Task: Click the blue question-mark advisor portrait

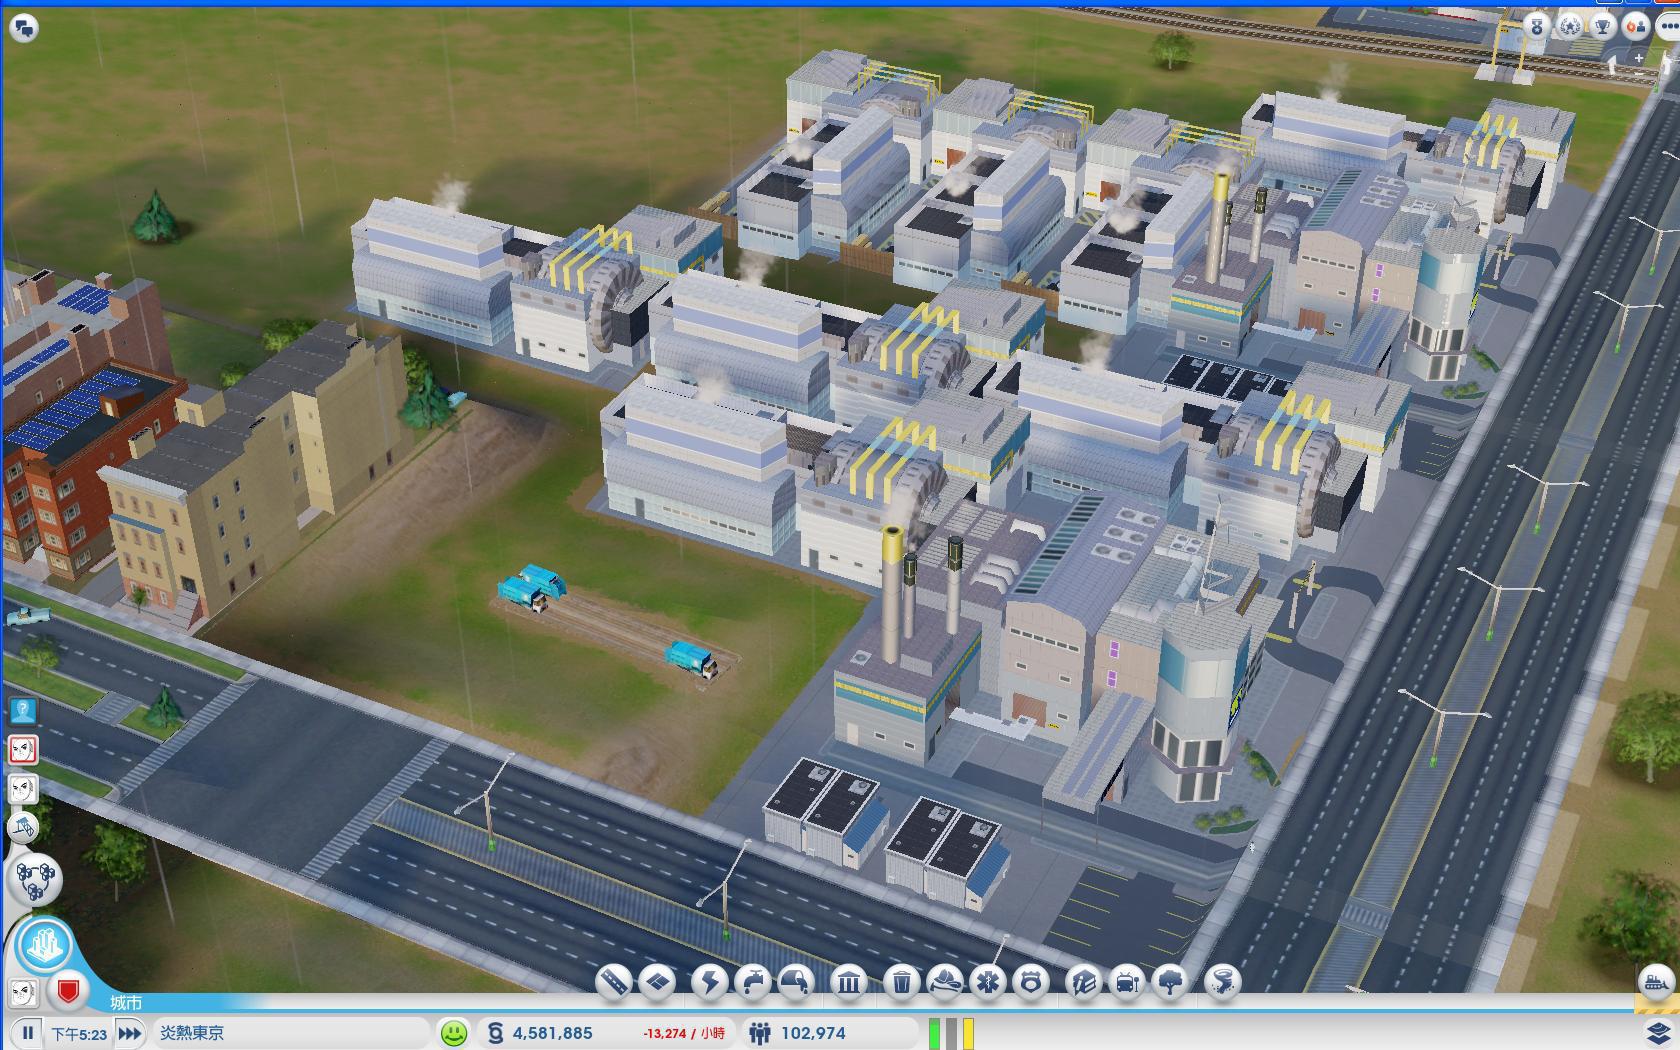Action: click(23, 711)
